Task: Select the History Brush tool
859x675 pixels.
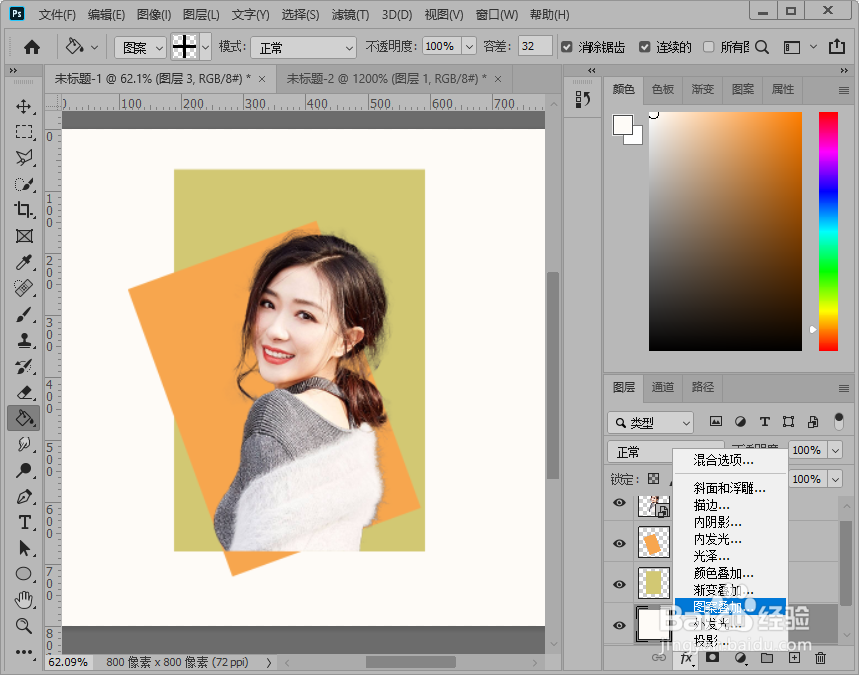Action: [24, 367]
